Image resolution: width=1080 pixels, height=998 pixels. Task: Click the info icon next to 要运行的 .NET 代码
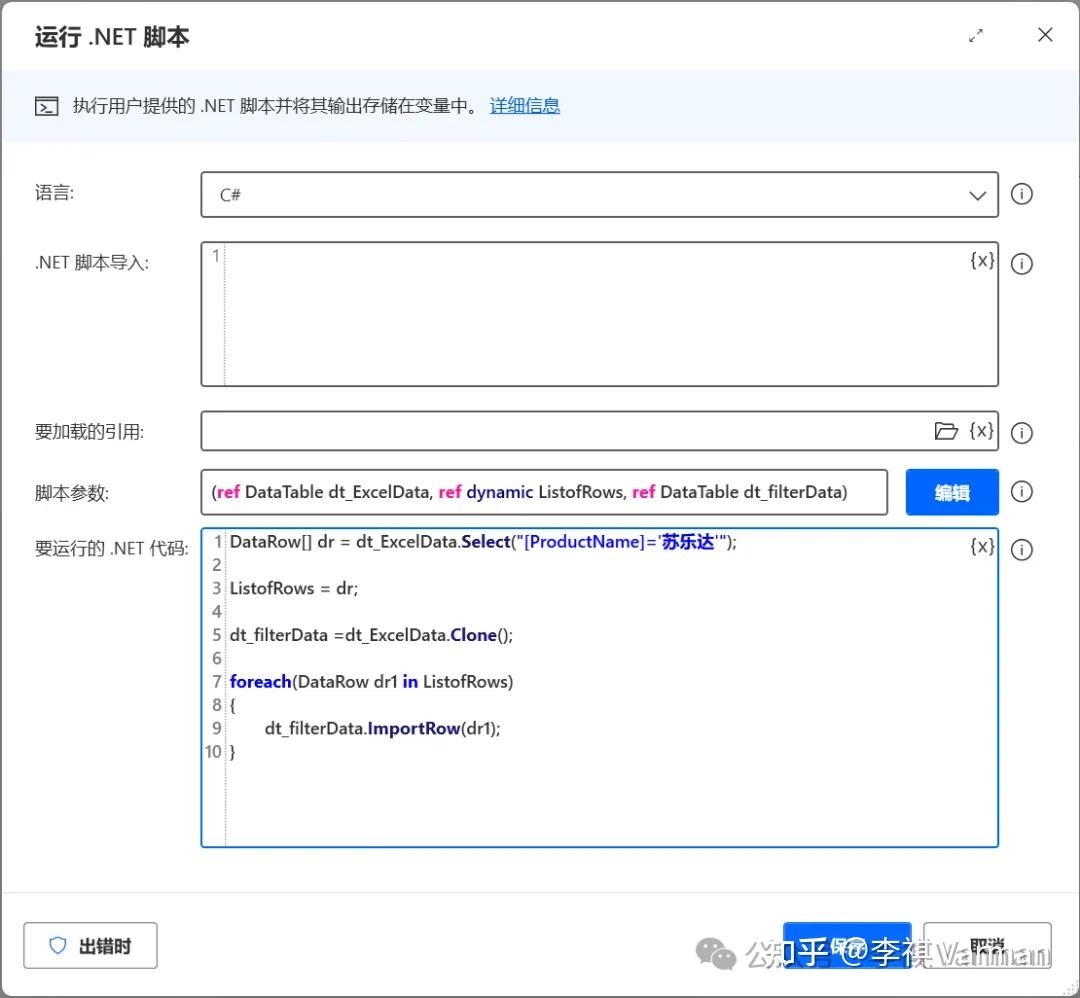[1021, 547]
